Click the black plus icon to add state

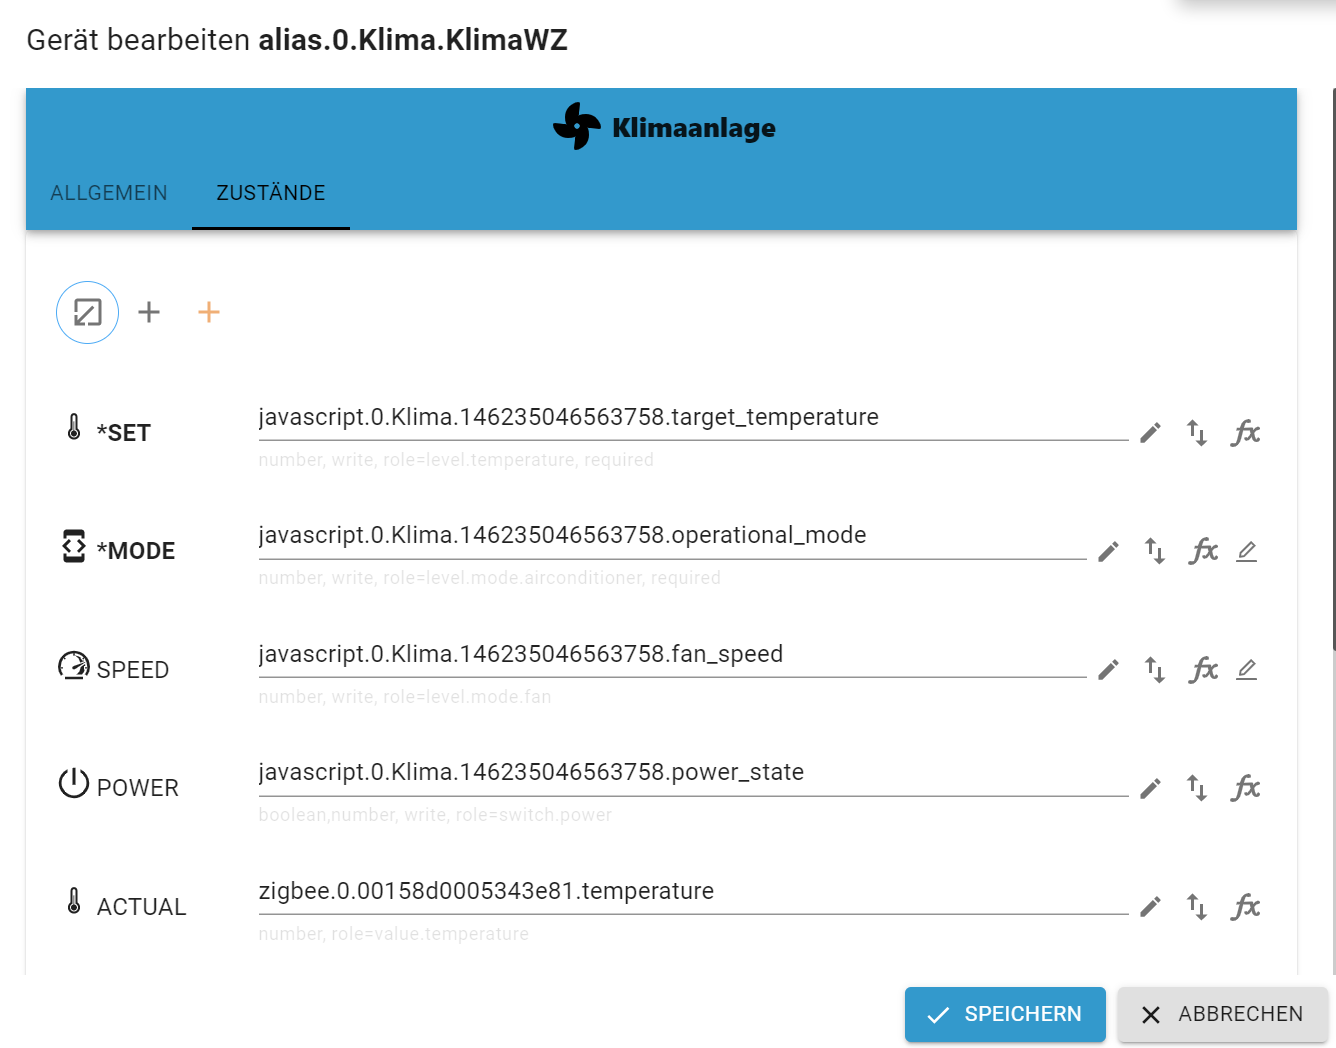pyautogui.click(x=149, y=313)
